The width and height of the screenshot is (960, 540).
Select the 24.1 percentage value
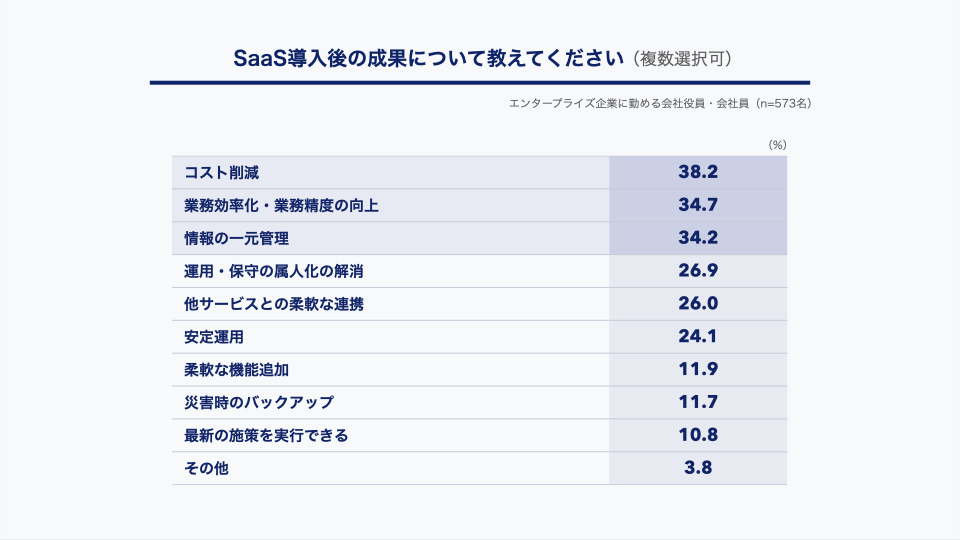[x=698, y=336]
